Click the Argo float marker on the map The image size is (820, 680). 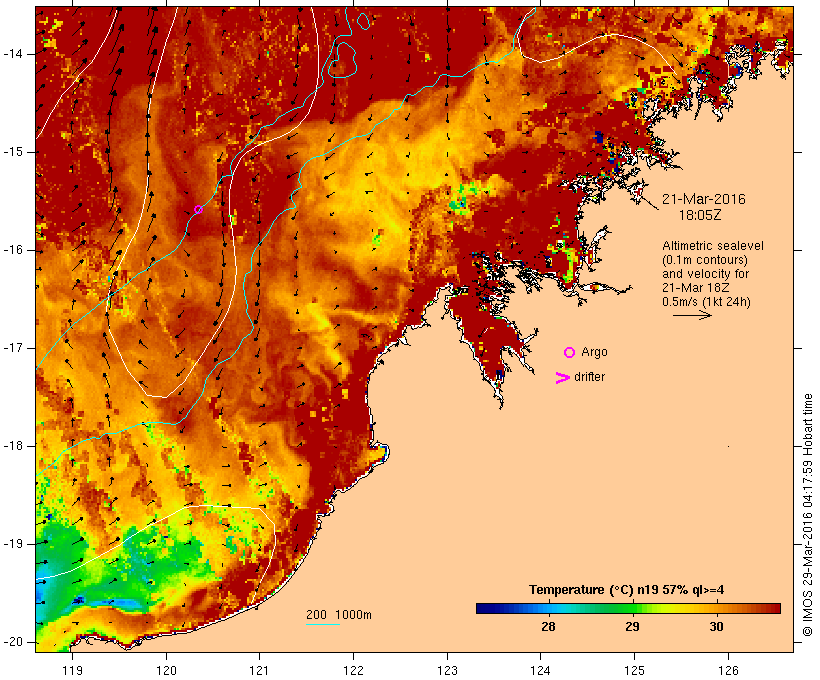198,210
